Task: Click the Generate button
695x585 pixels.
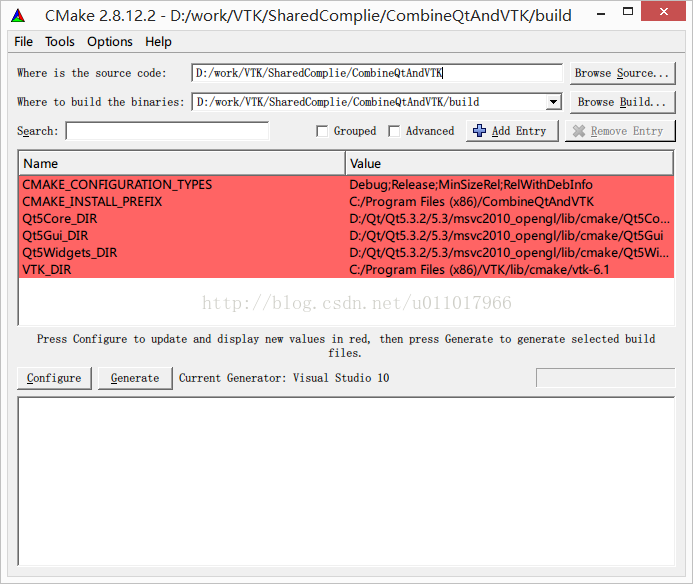Action: pos(135,378)
